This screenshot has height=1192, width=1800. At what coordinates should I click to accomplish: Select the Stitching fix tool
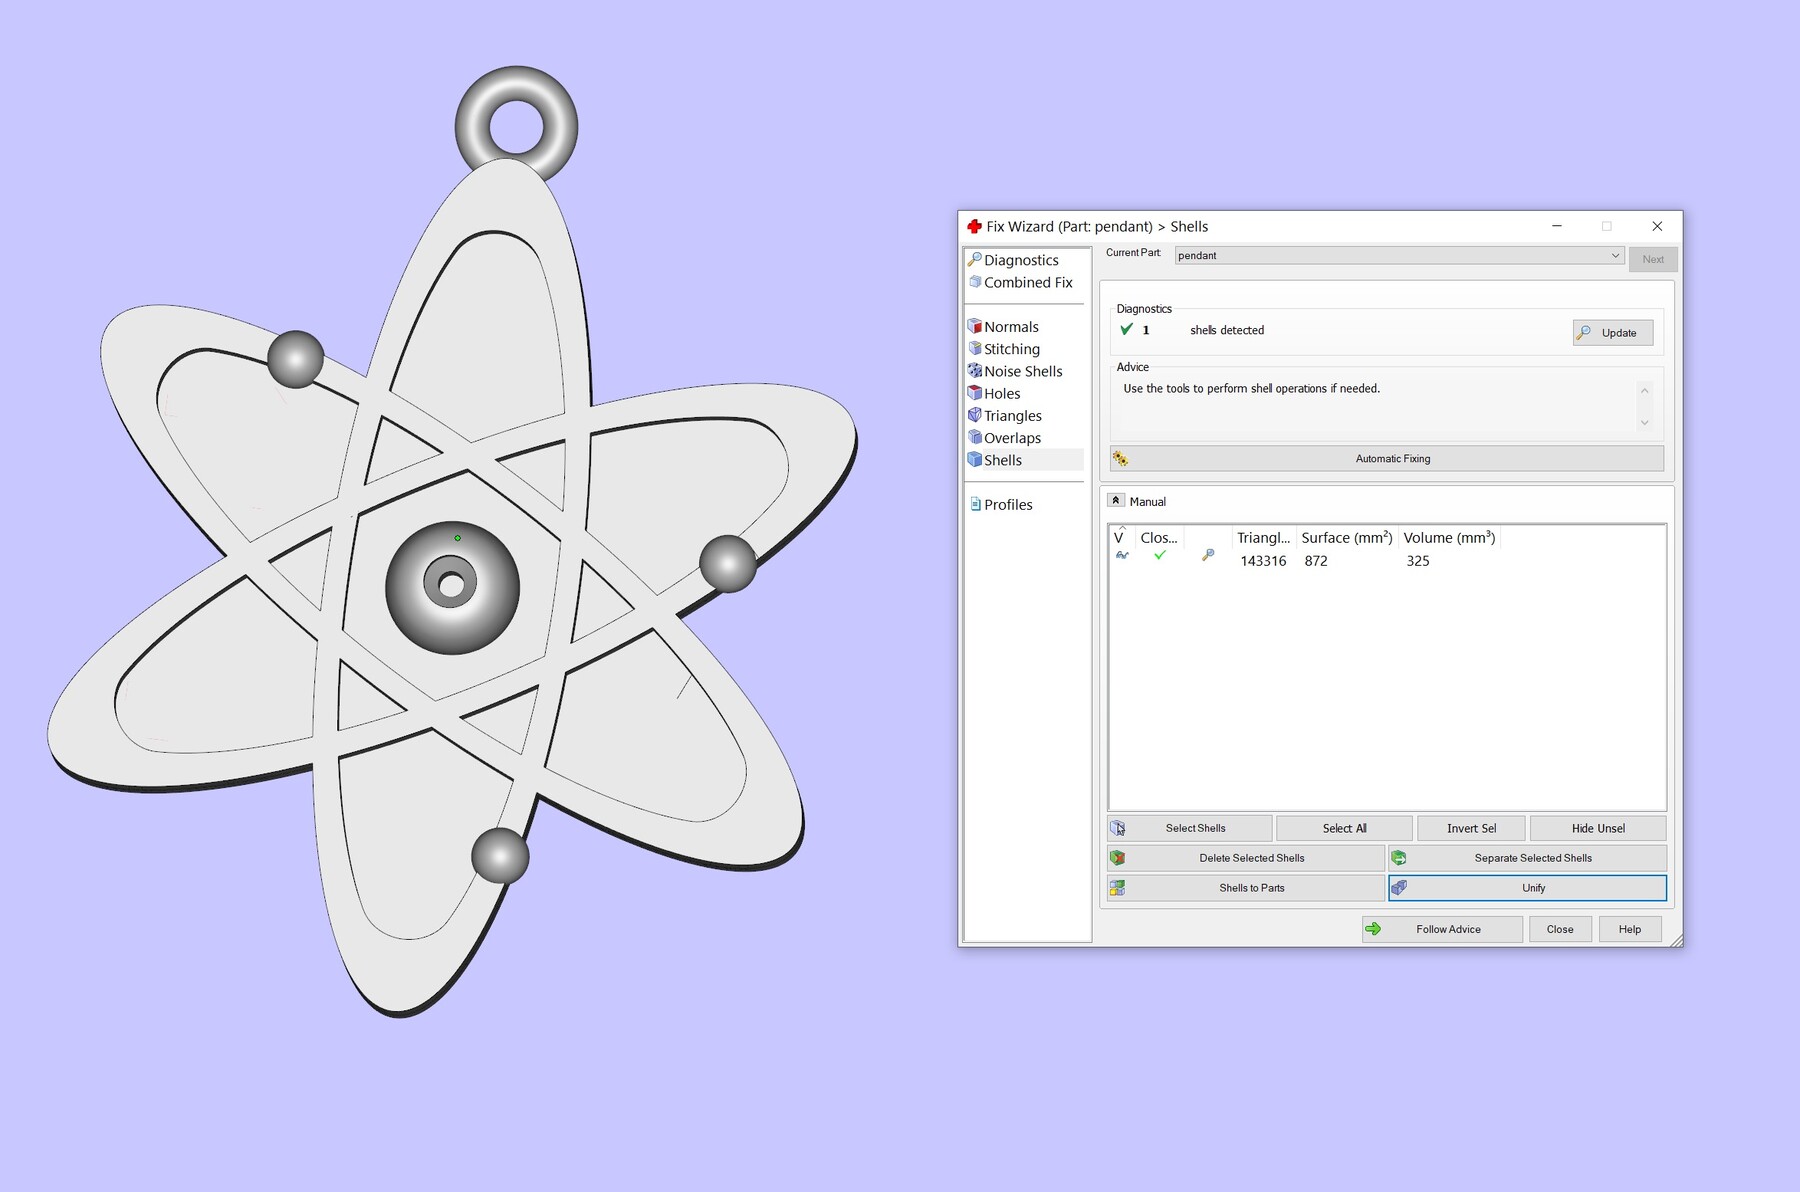click(1013, 348)
